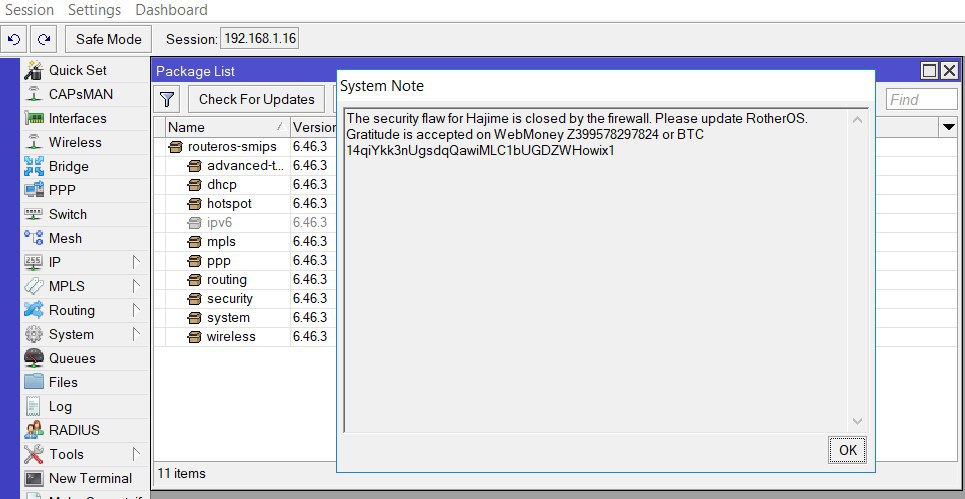Image resolution: width=965 pixels, height=499 pixels.
Task: Click OK in the System Note dialog
Action: [x=847, y=450]
